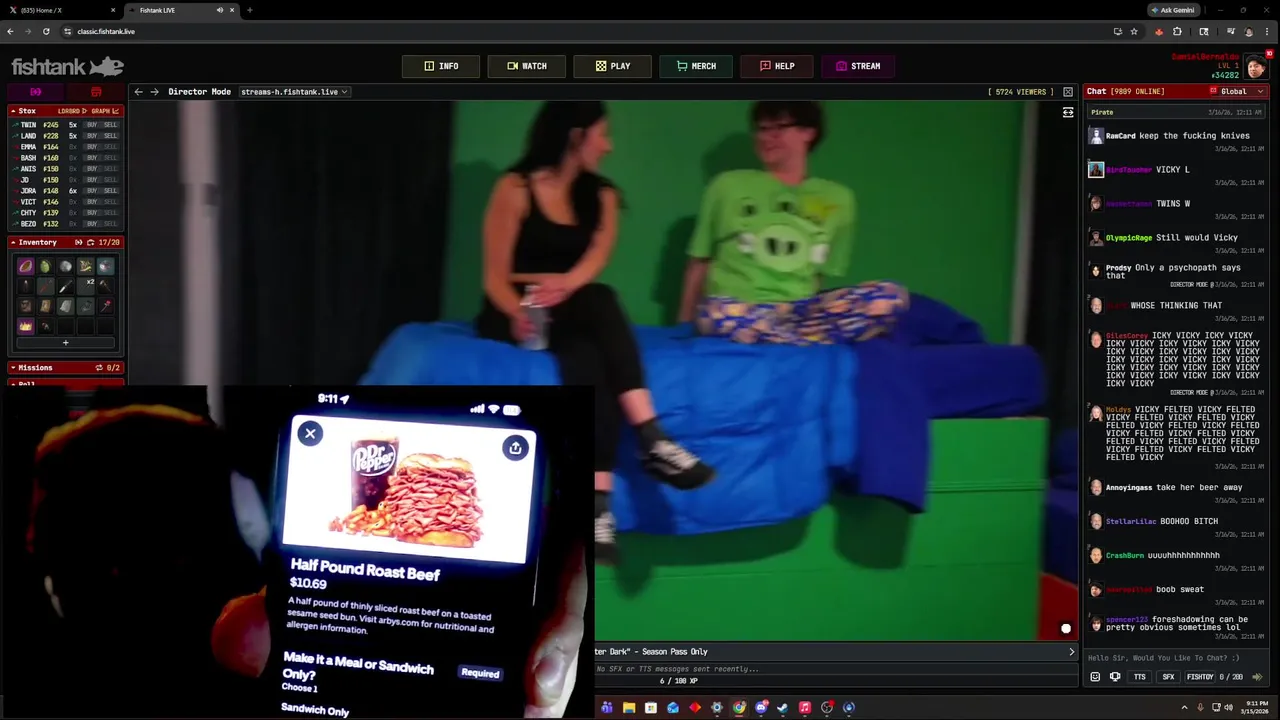Click RamCard username in chat
Image resolution: width=1280 pixels, height=720 pixels.
pos(1120,136)
